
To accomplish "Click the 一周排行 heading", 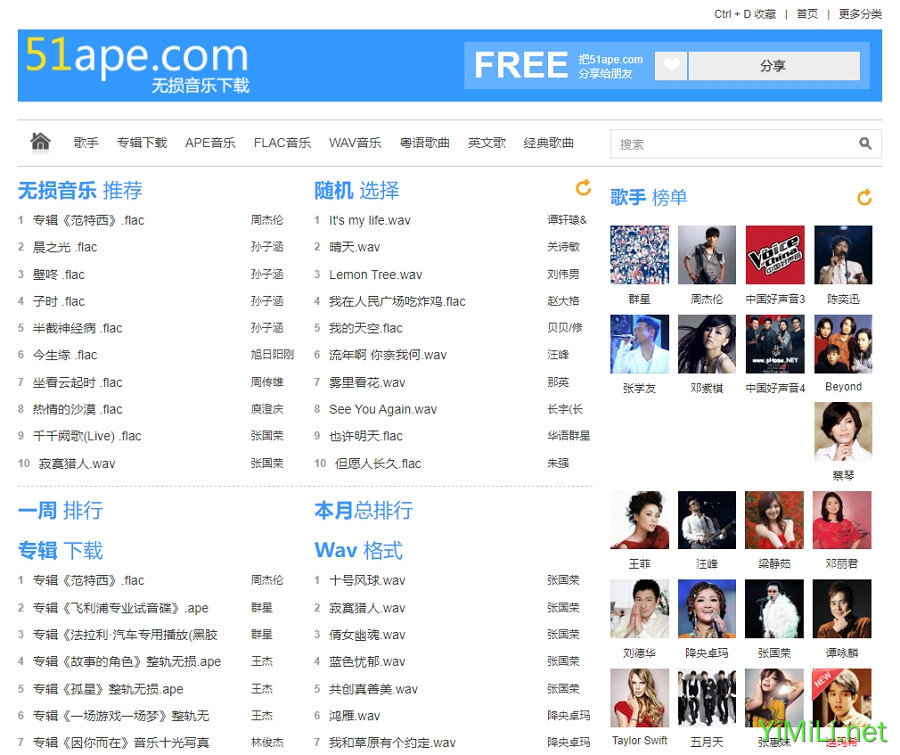I will [x=60, y=510].
